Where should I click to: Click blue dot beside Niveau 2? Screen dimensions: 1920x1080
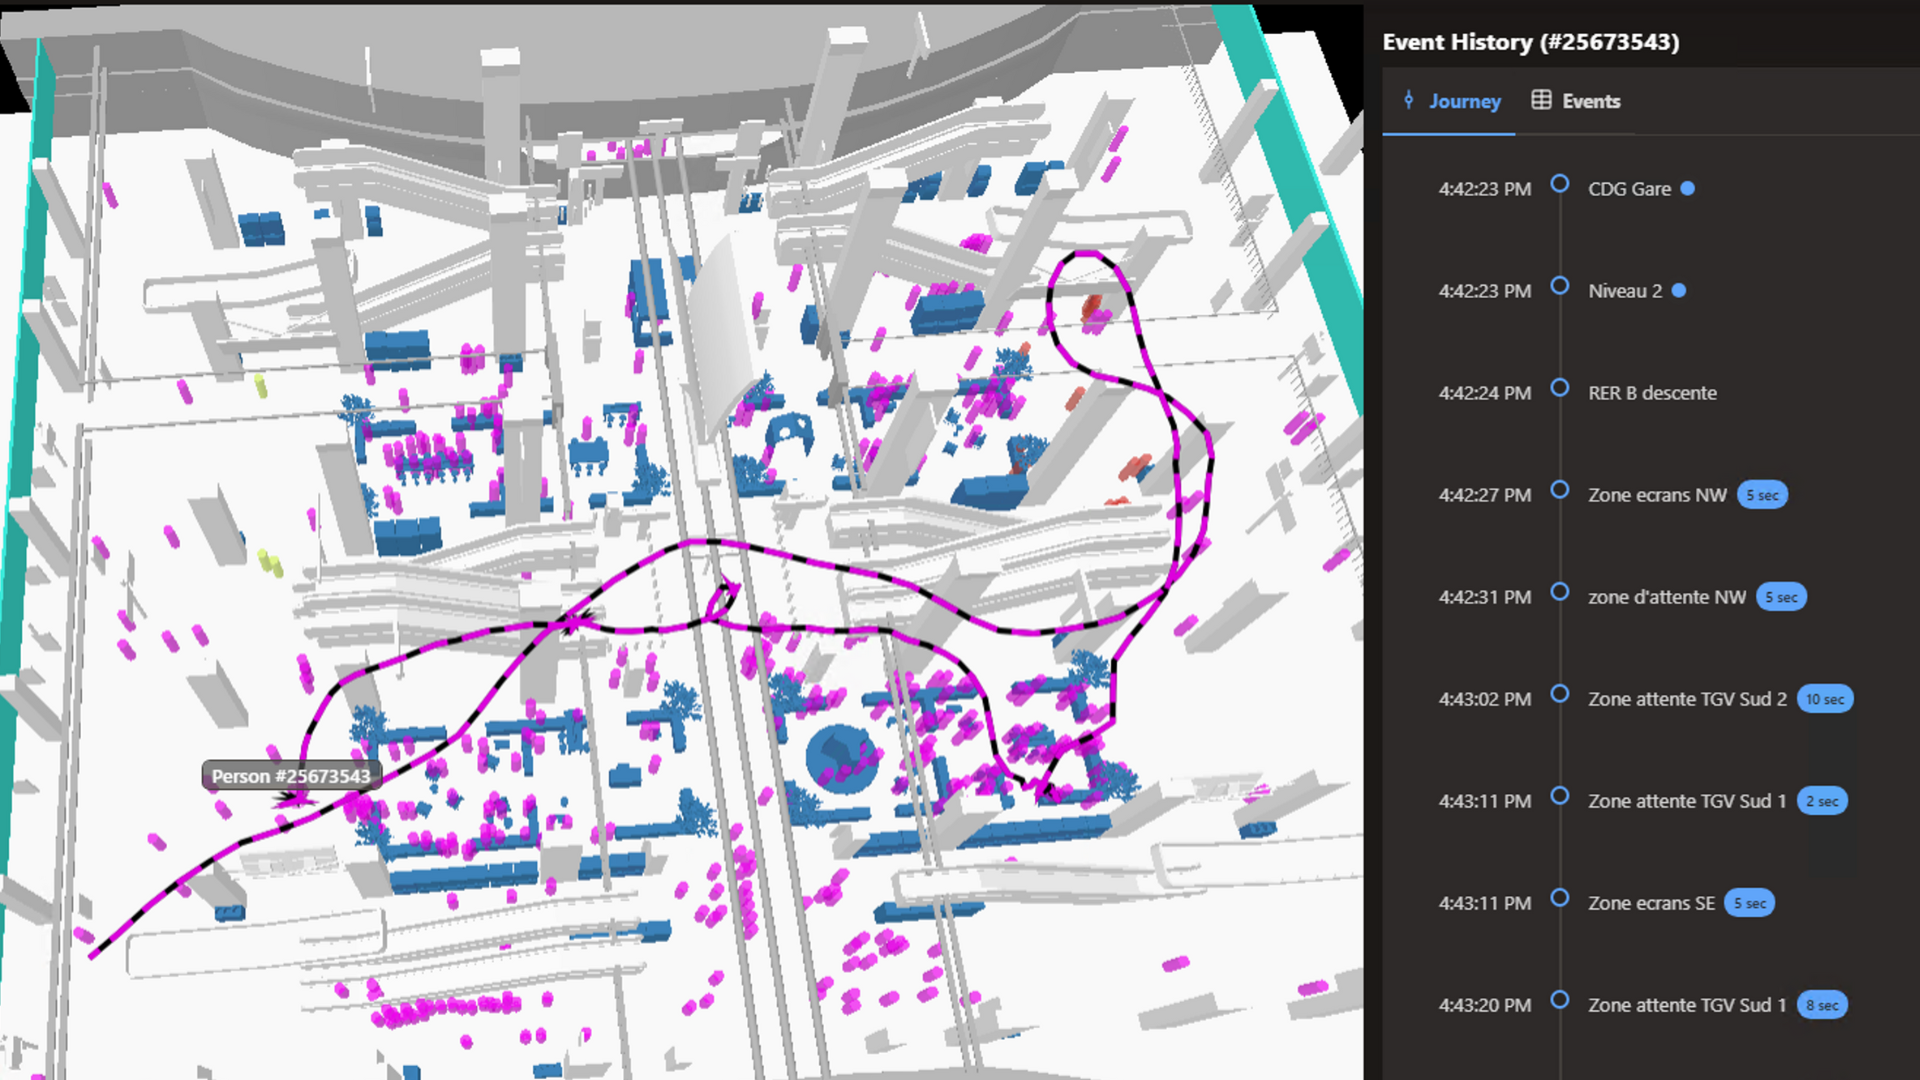[1679, 291]
